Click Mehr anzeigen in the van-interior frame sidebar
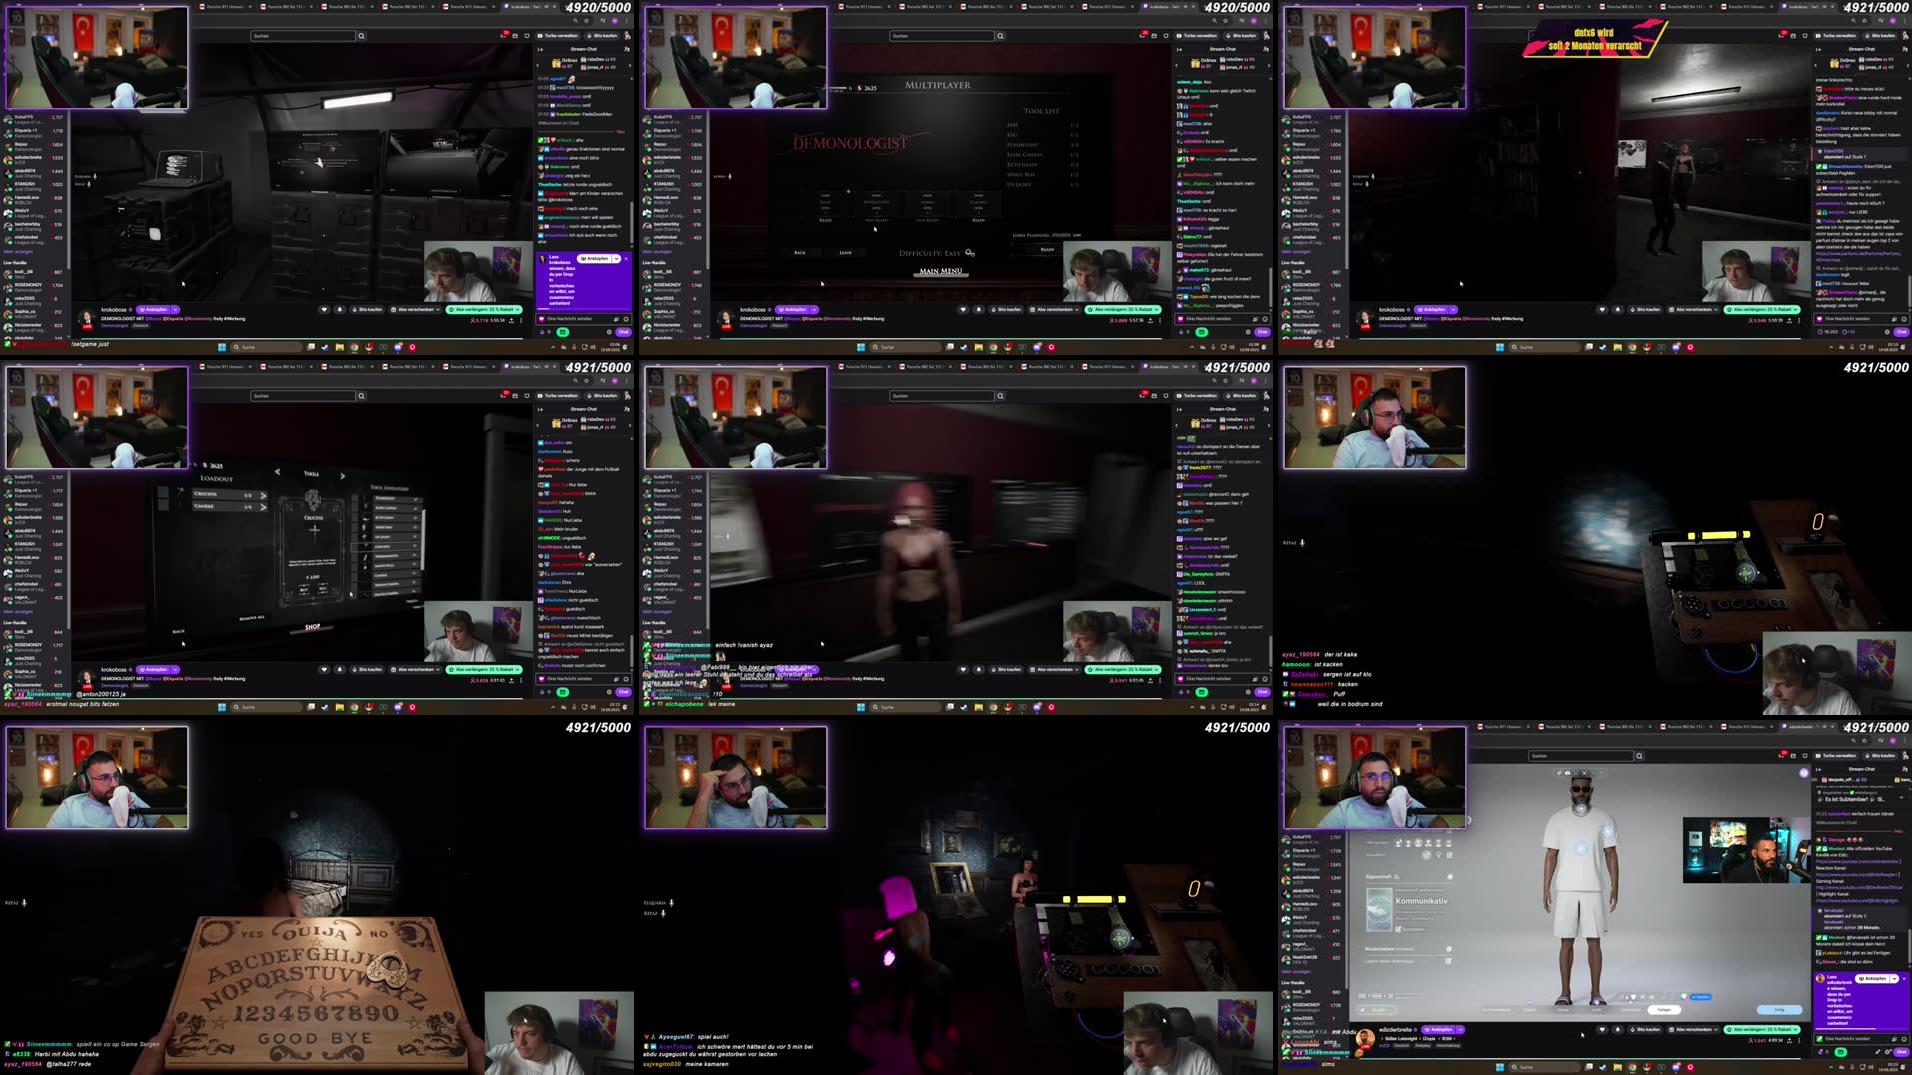This screenshot has height=1075, width=1912. [18, 252]
